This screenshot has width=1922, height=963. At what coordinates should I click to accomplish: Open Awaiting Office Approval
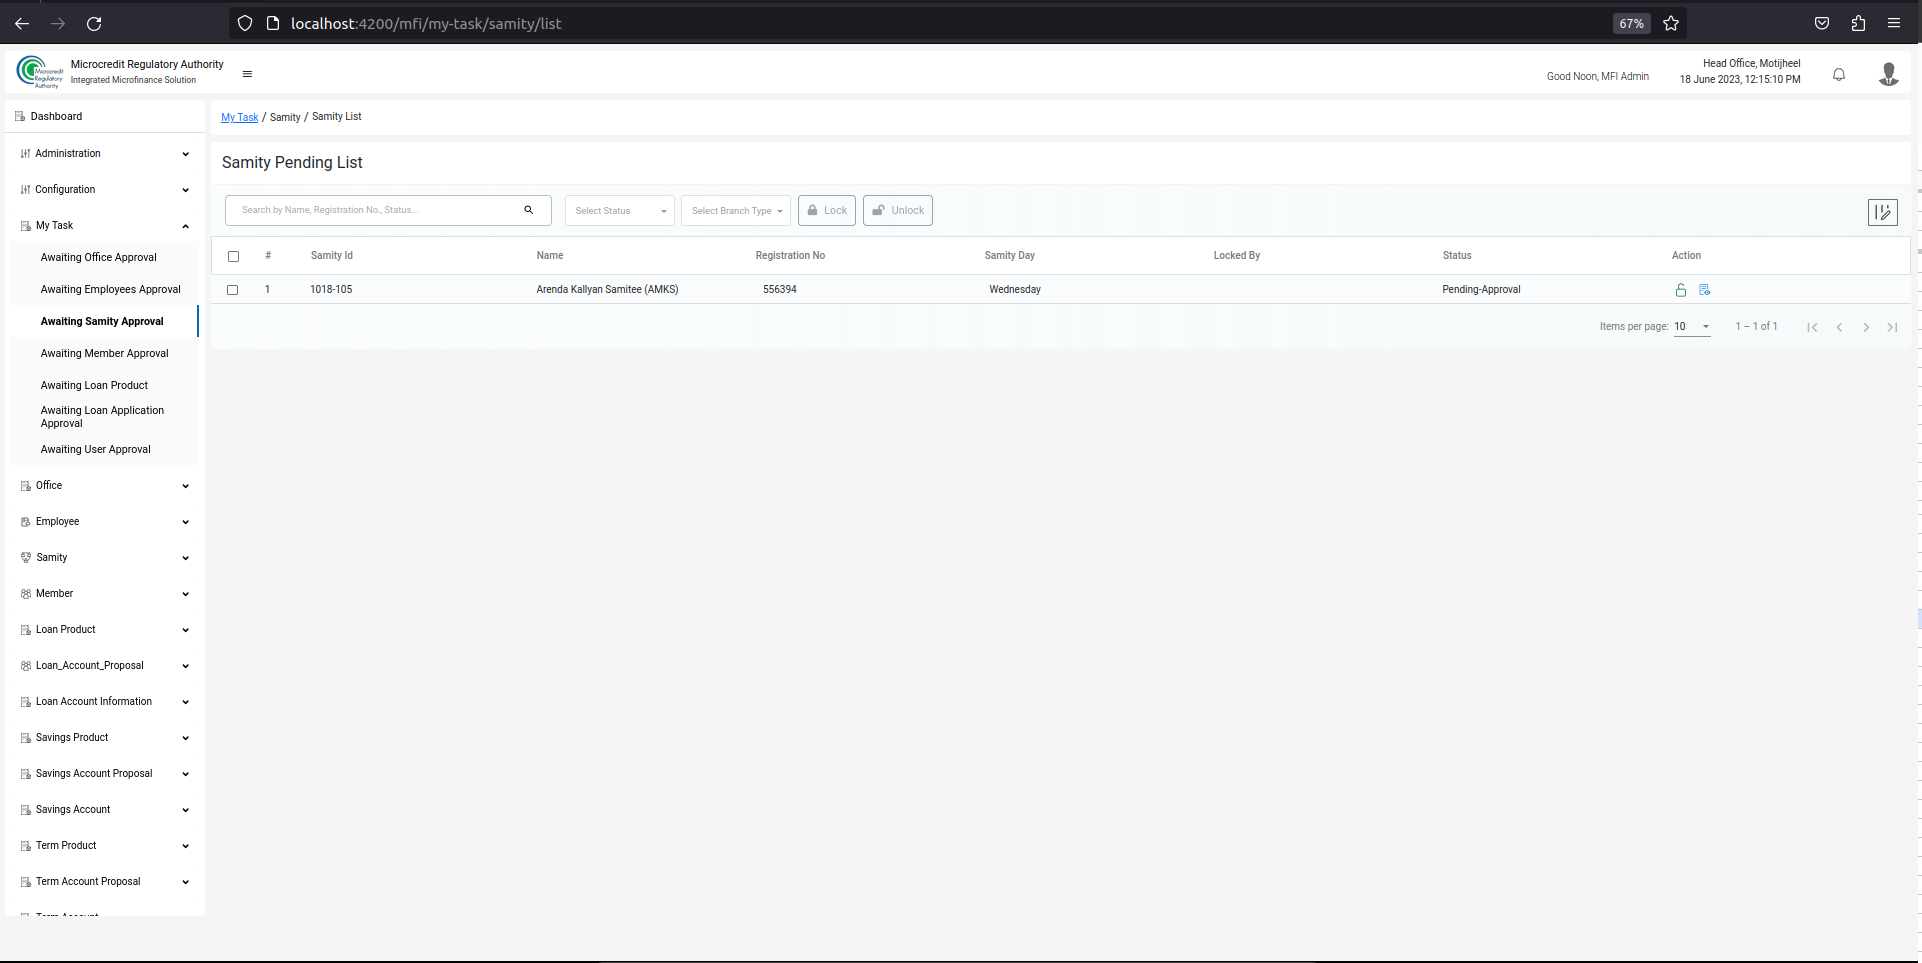pyautogui.click(x=99, y=258)
